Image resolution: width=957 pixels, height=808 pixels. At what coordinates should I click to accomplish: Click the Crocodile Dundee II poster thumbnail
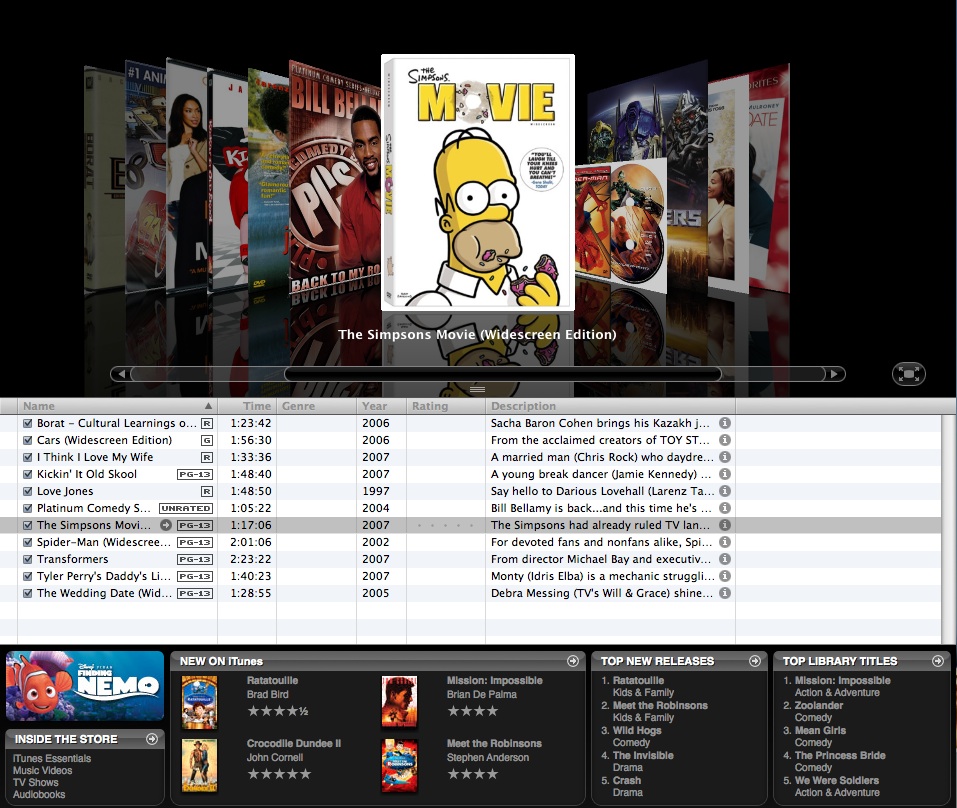coord(200,765)
